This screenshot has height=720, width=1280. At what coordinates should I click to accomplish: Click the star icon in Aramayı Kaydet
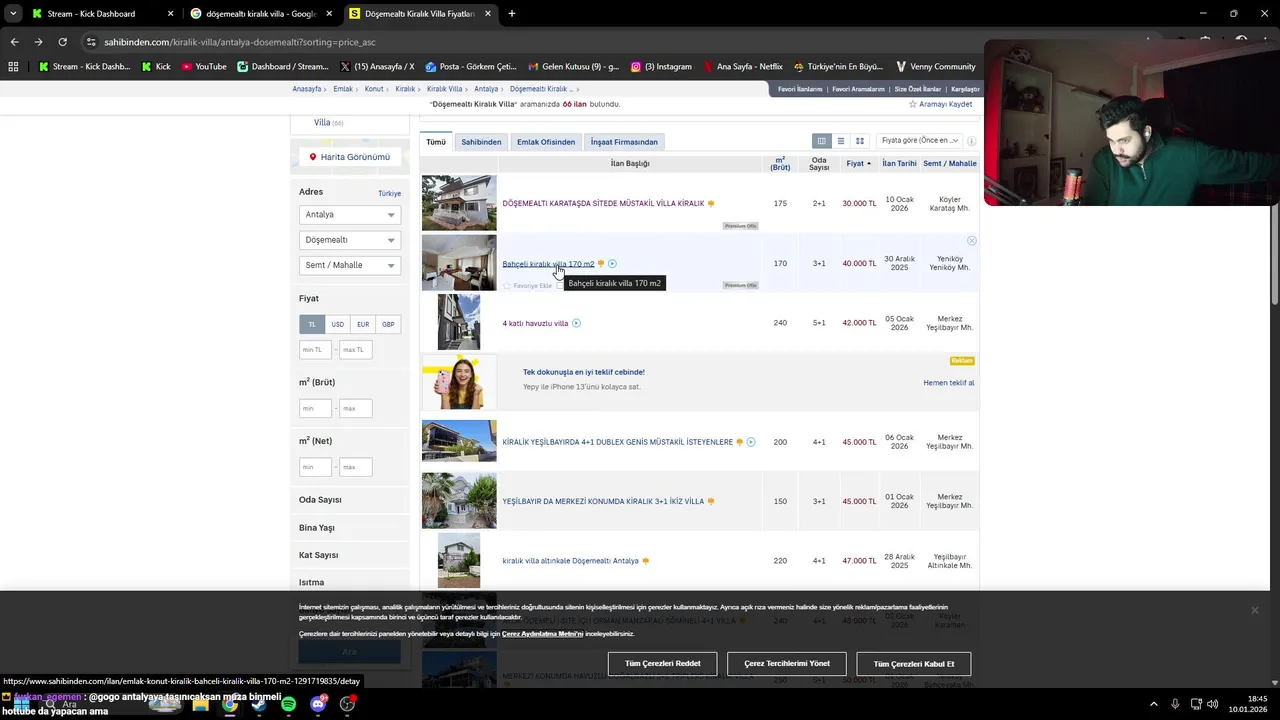913,104
